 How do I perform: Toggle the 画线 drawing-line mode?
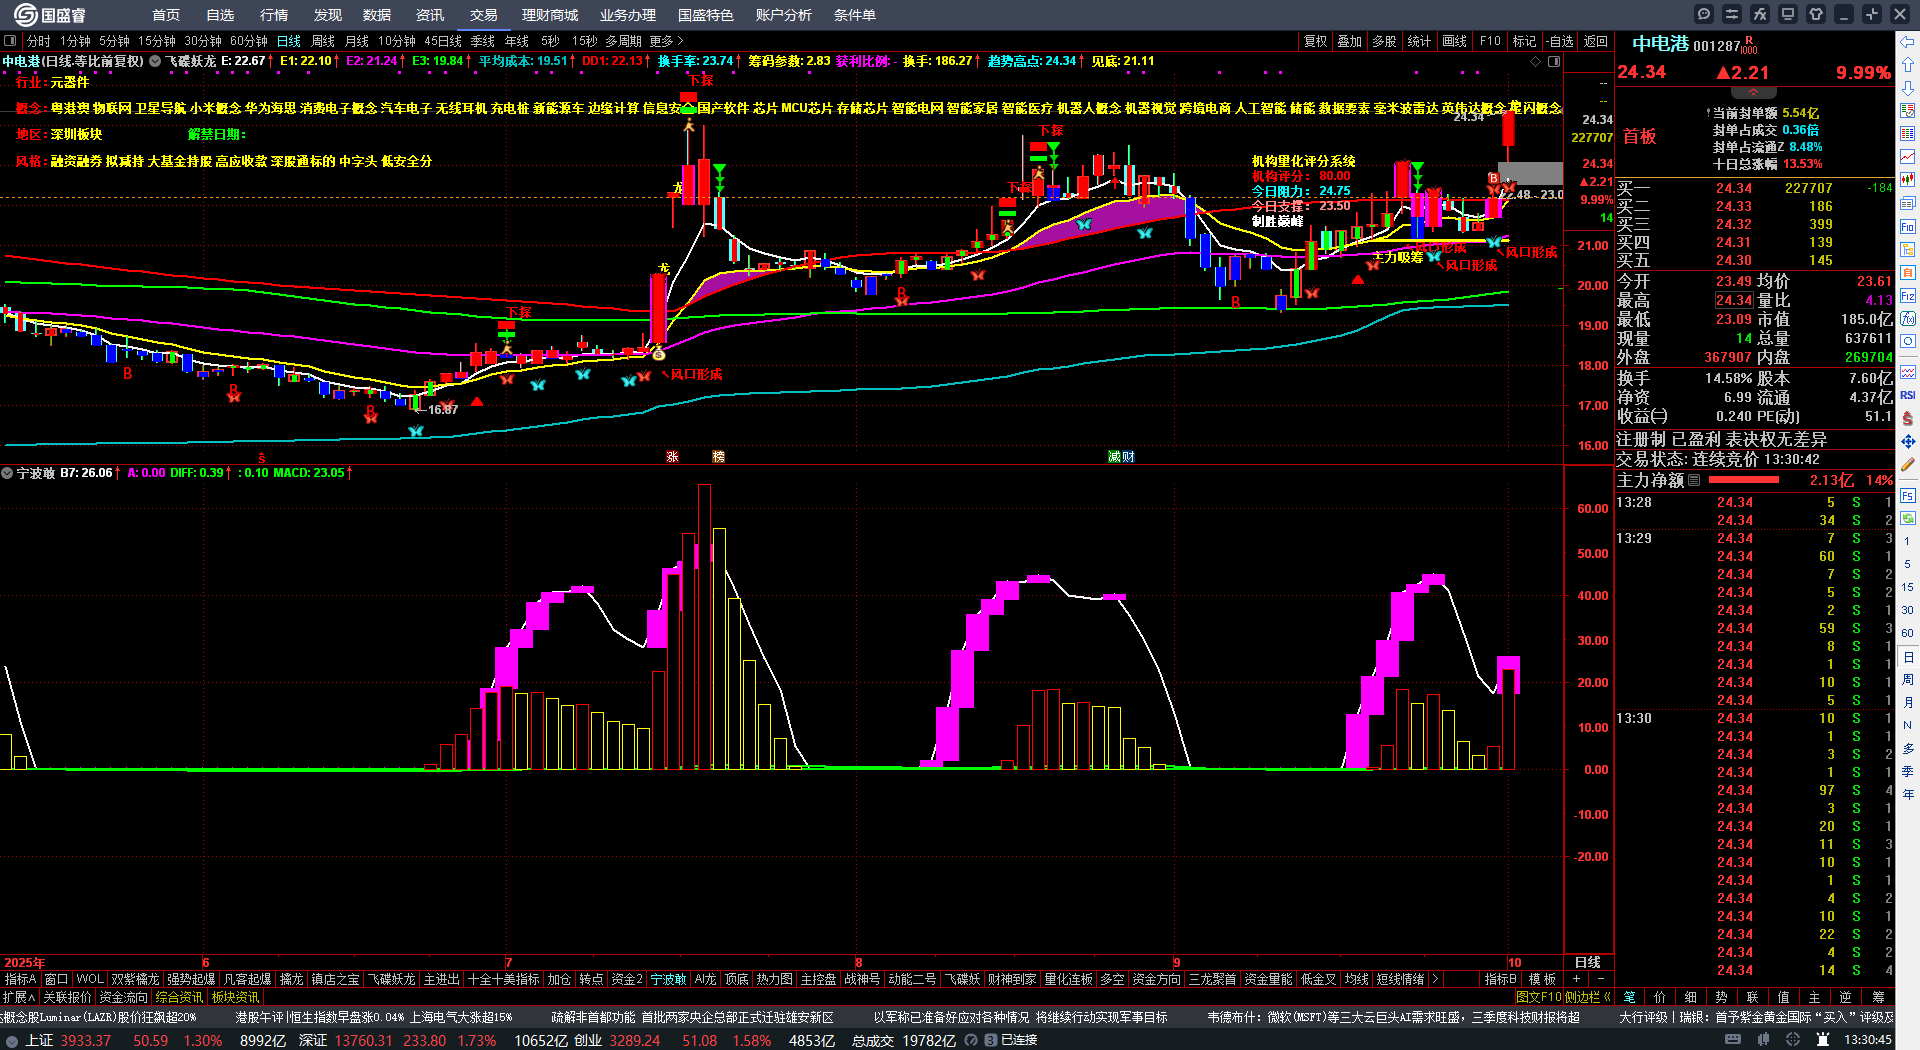(1454, 41)
